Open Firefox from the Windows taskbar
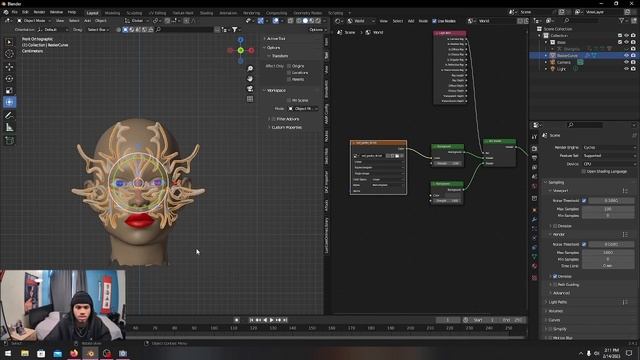The height and width of the screenshot is (360, 640). point(74,353)
